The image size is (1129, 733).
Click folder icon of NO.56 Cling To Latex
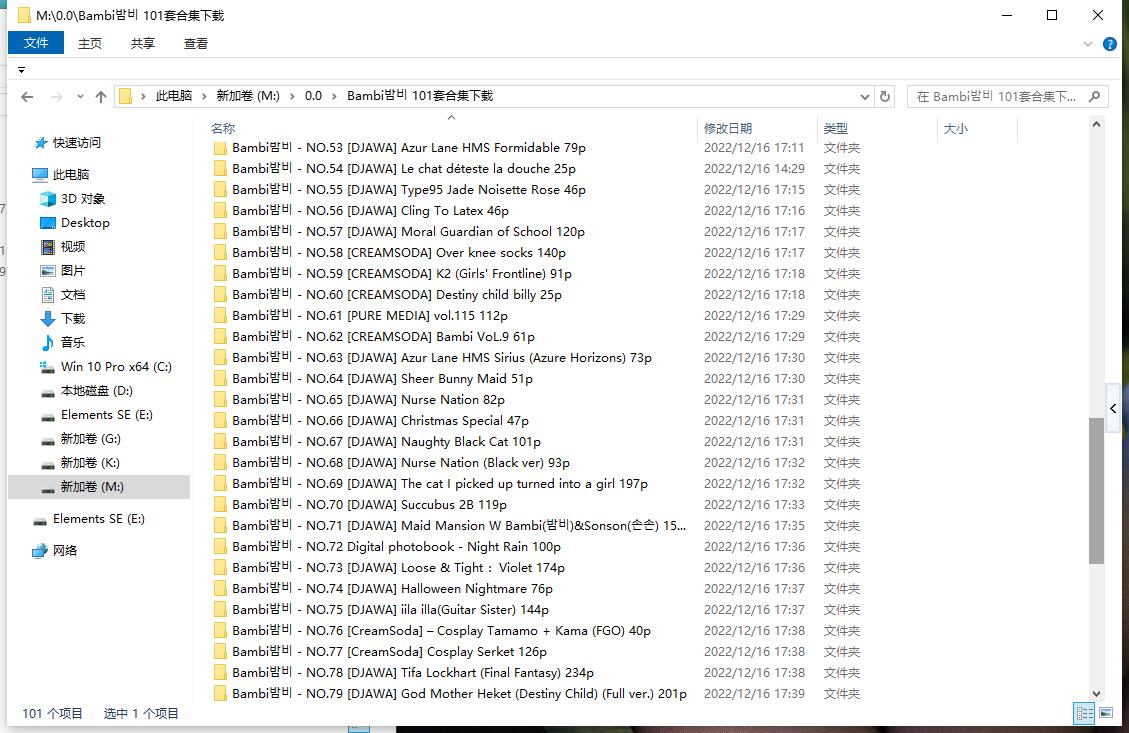click(x=220, y=211)
